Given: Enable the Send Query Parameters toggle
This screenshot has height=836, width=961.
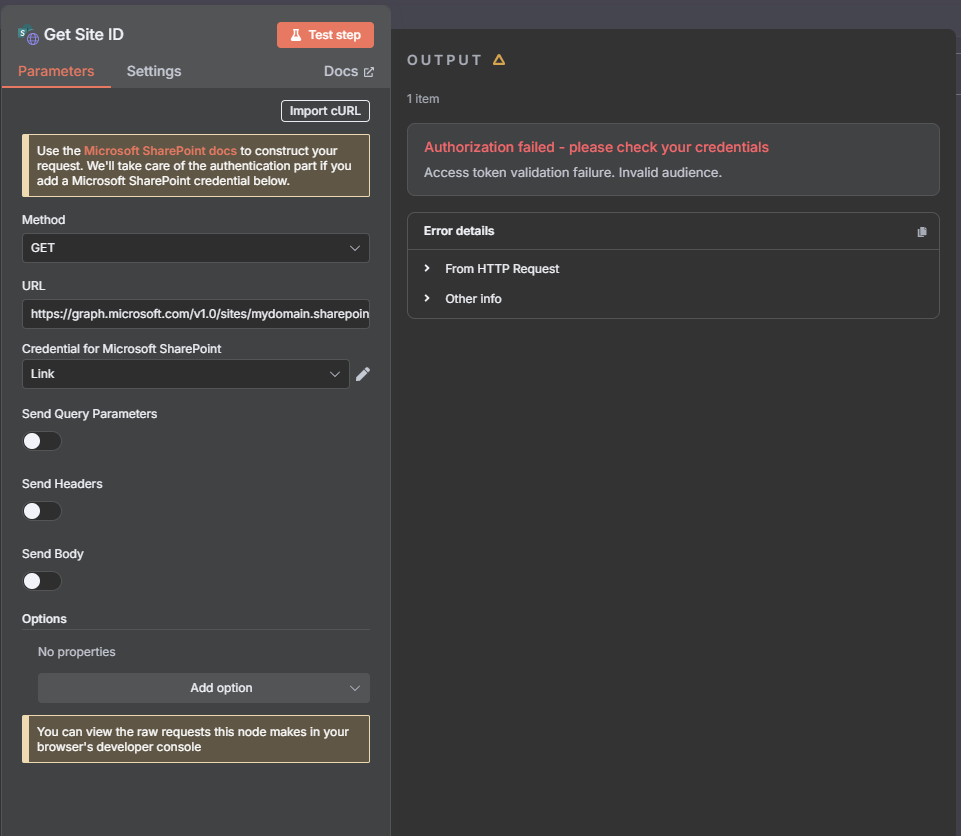Looking at the screenshot, I should (x=42, y=441).
